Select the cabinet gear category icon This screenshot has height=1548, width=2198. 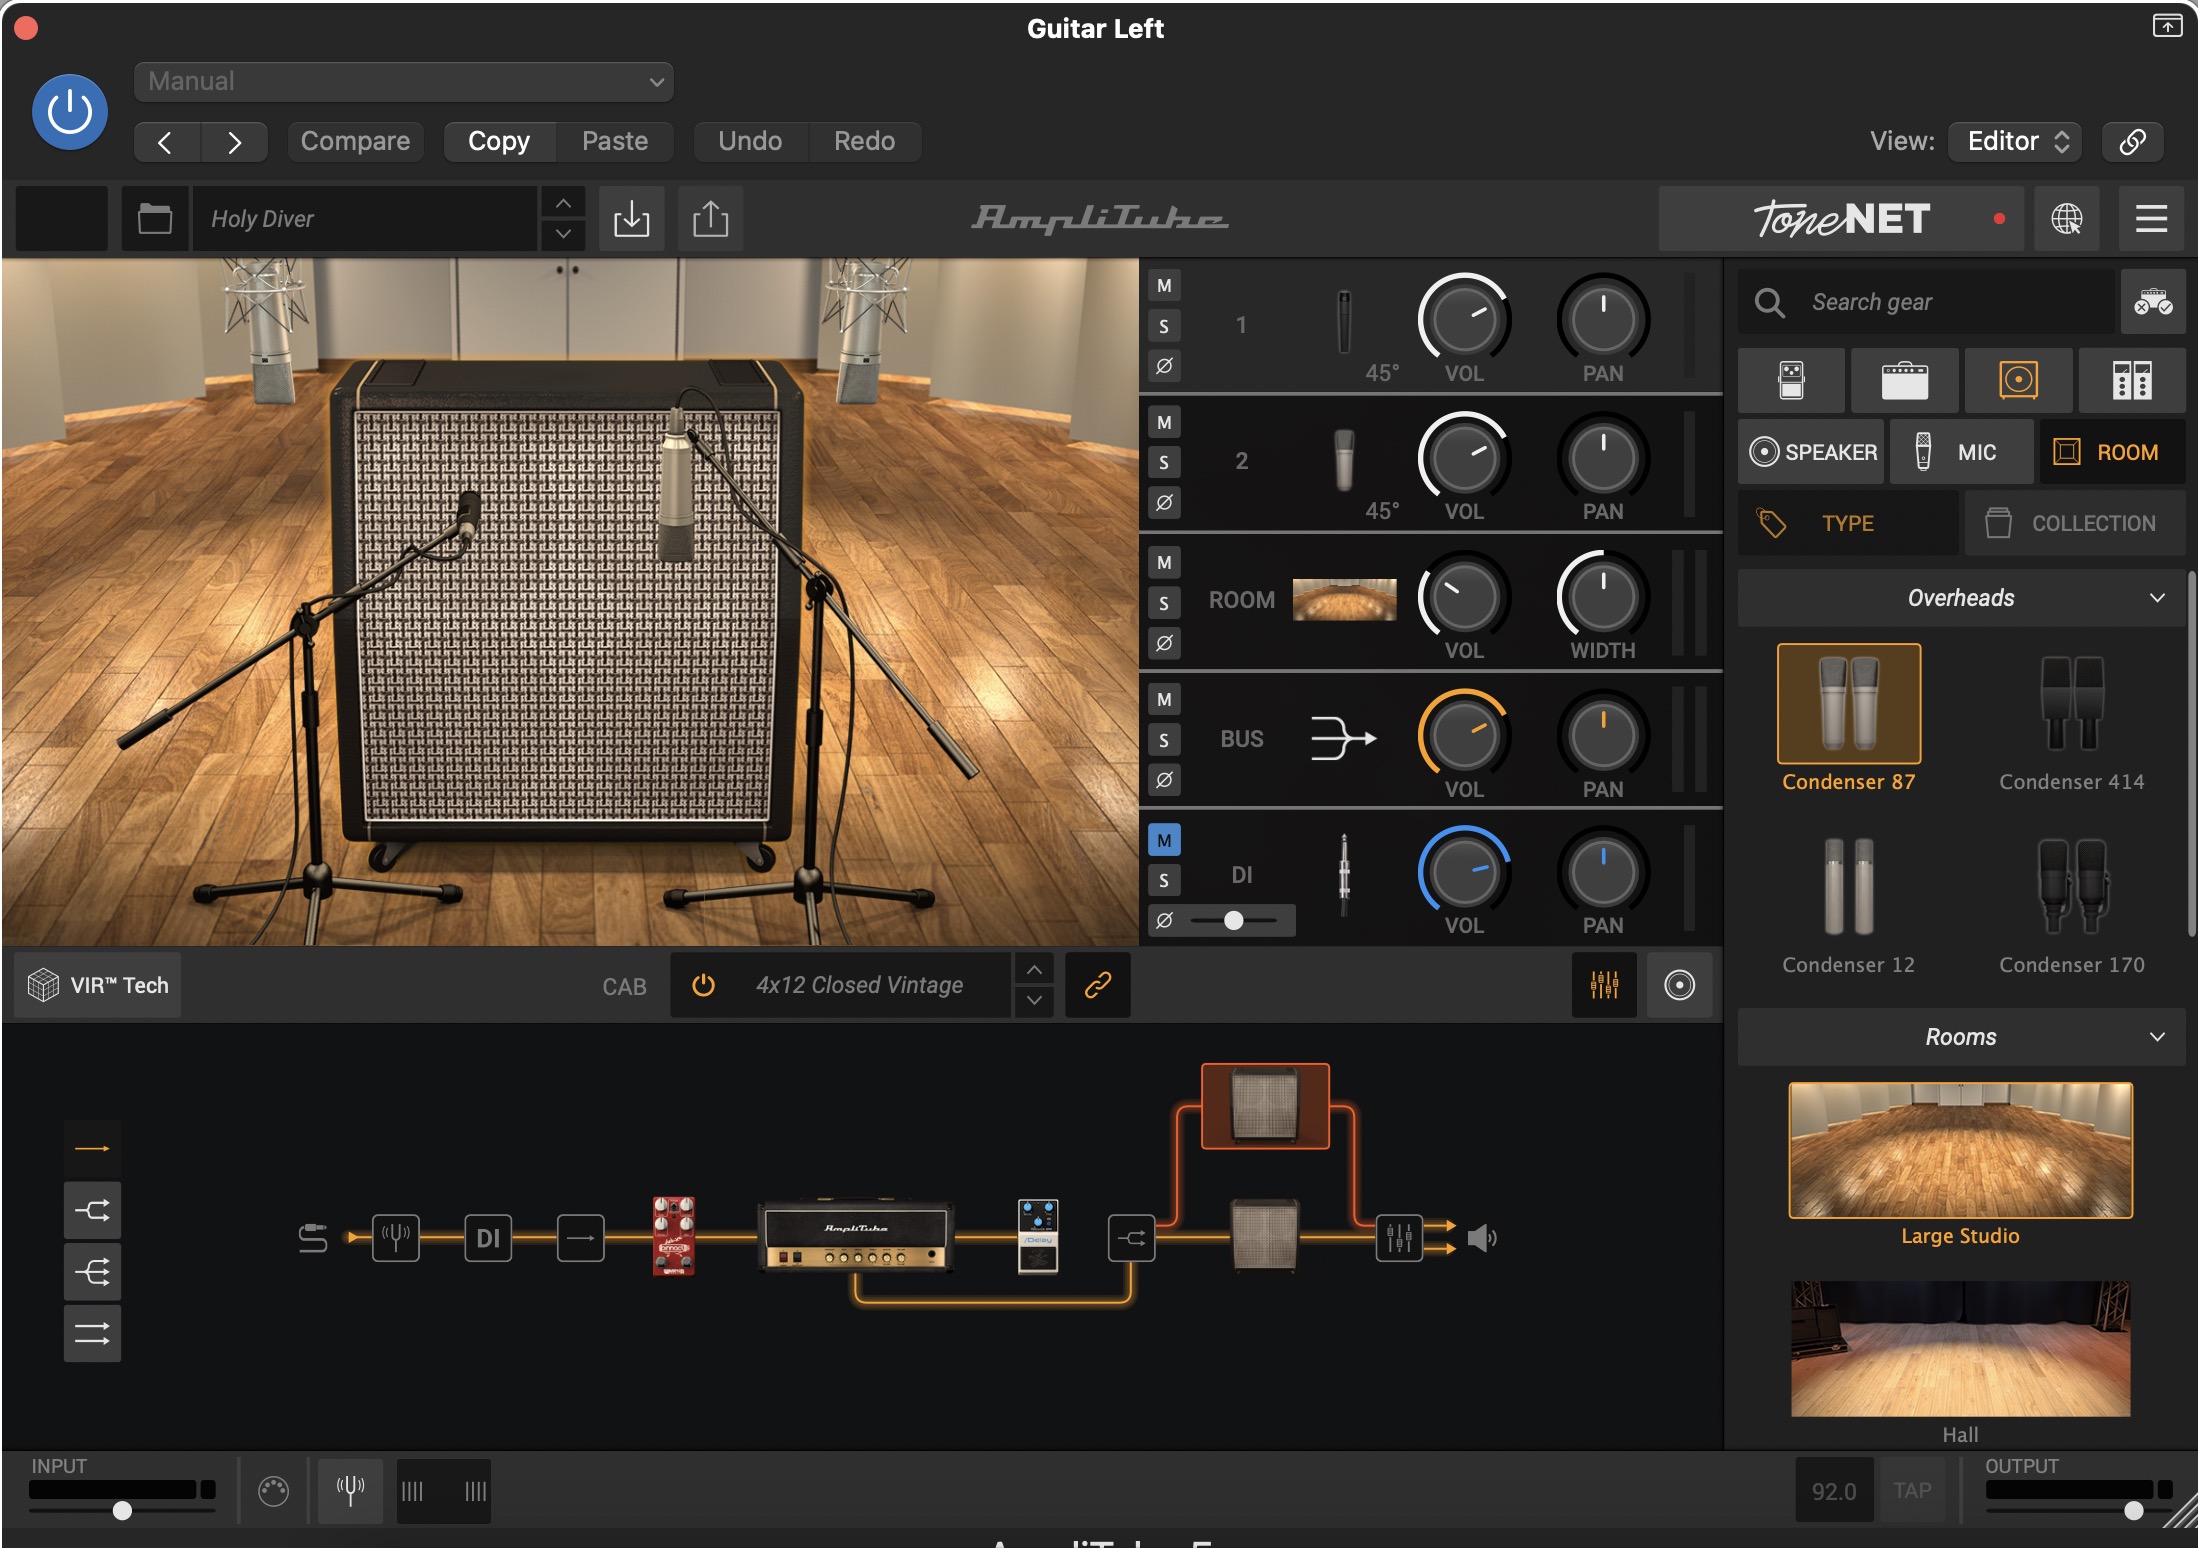coord(2018,381)
